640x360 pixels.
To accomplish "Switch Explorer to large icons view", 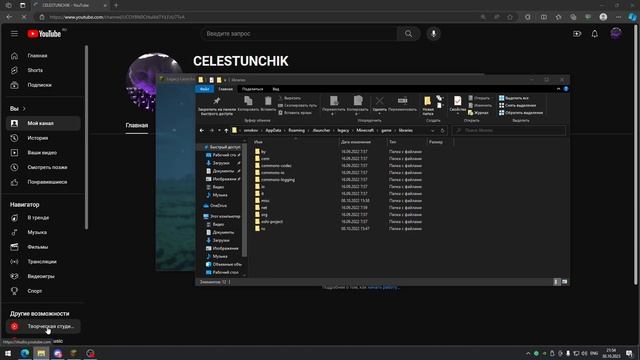I will coord(565,282).
